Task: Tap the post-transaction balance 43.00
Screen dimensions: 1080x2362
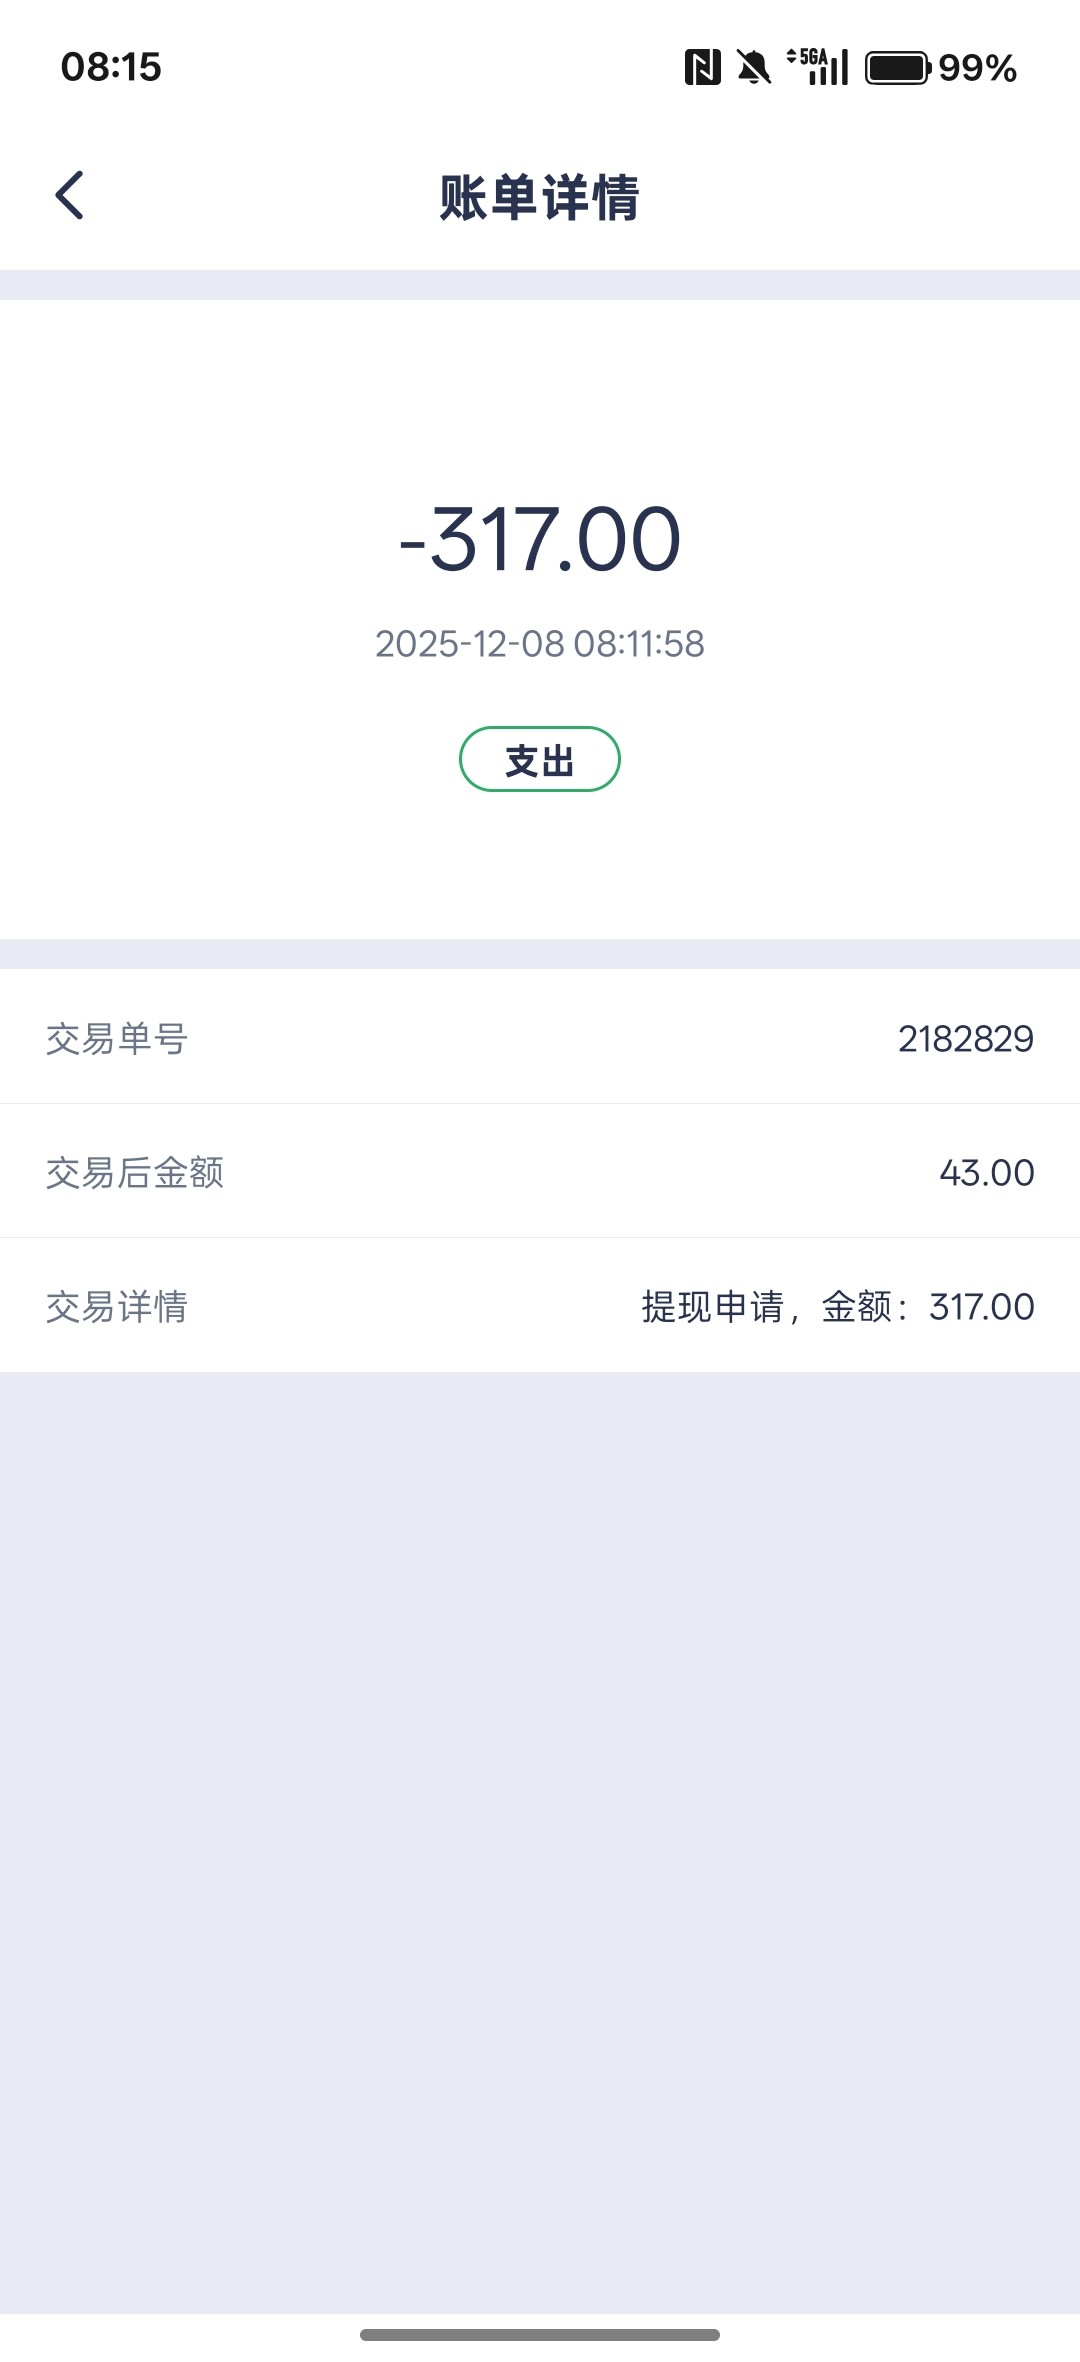Action: coord(986,1172)
